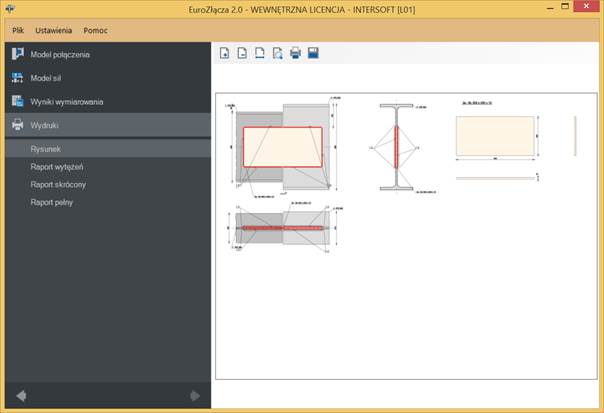Maximize the EuroZłącza window

(565, 7)
